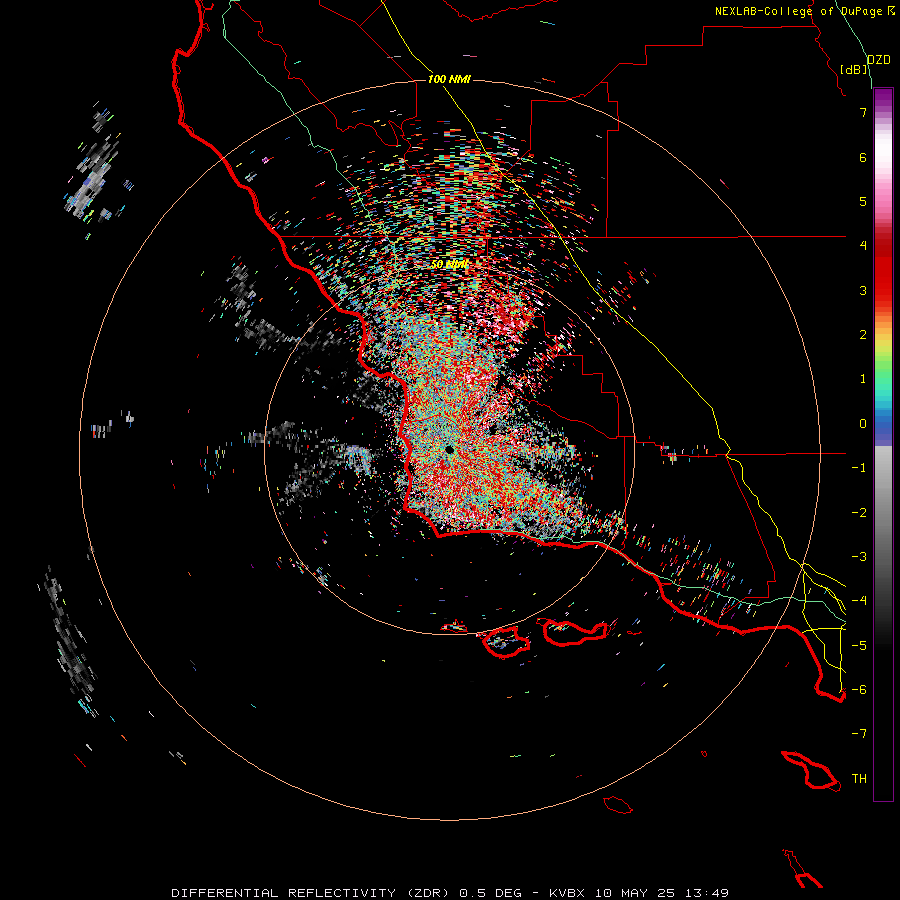Click the 7 dB tick label
The height and width of the screenshot is (900, 900).
click(863, 112)
